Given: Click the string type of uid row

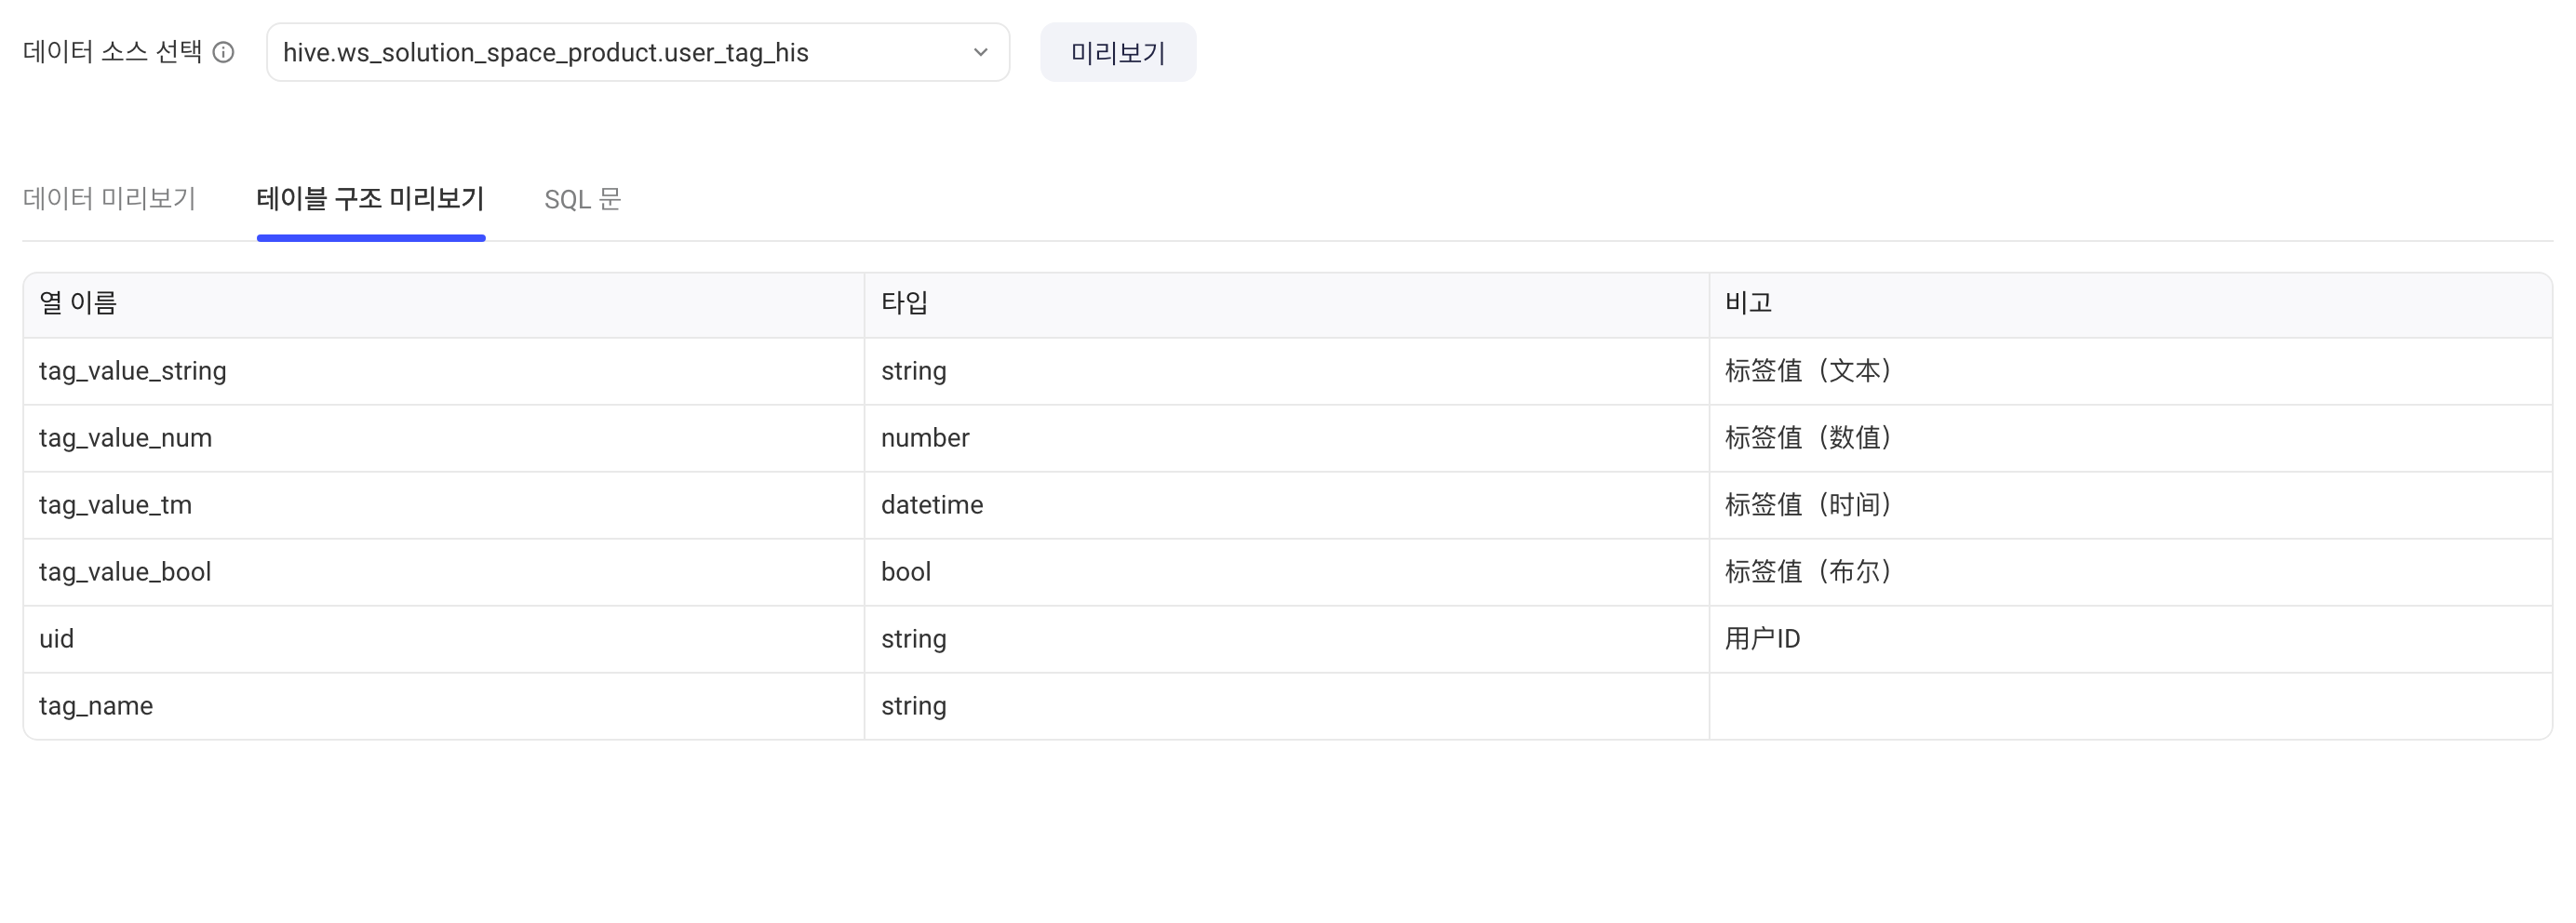Looking at the screenshot, I should tap(1286, 639).
